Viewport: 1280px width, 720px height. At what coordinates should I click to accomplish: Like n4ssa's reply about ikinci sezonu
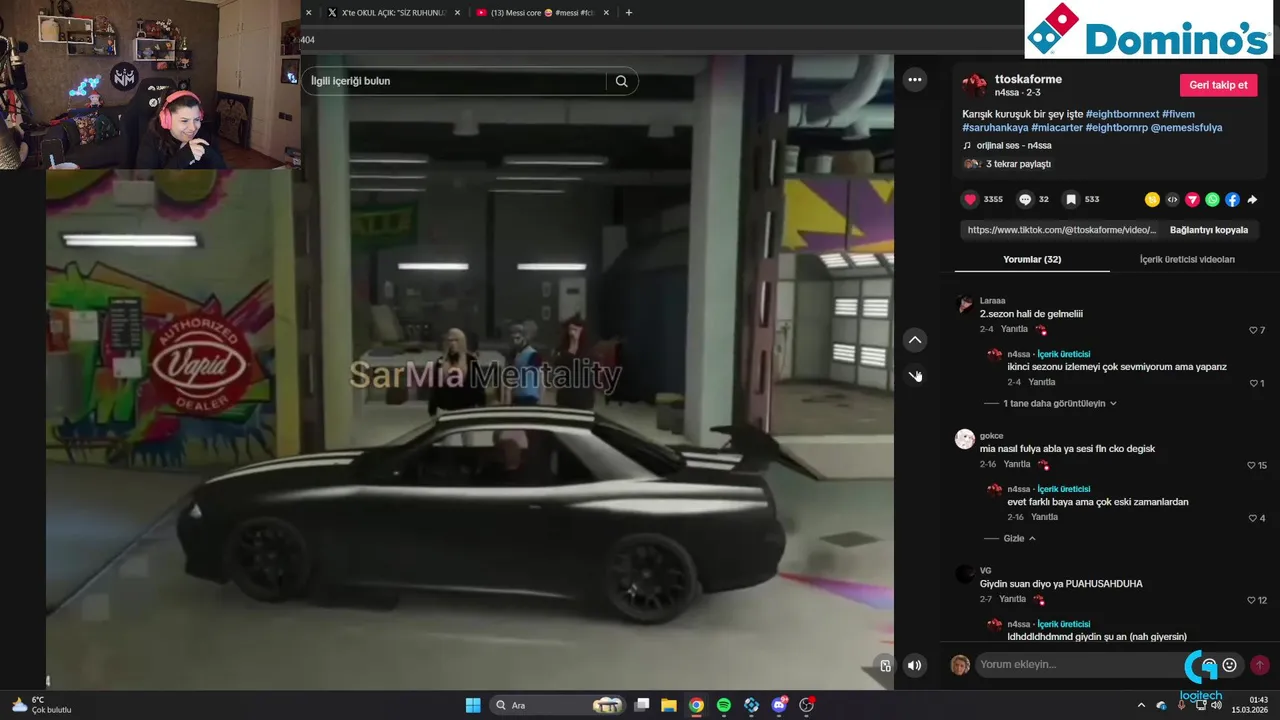1253,383
